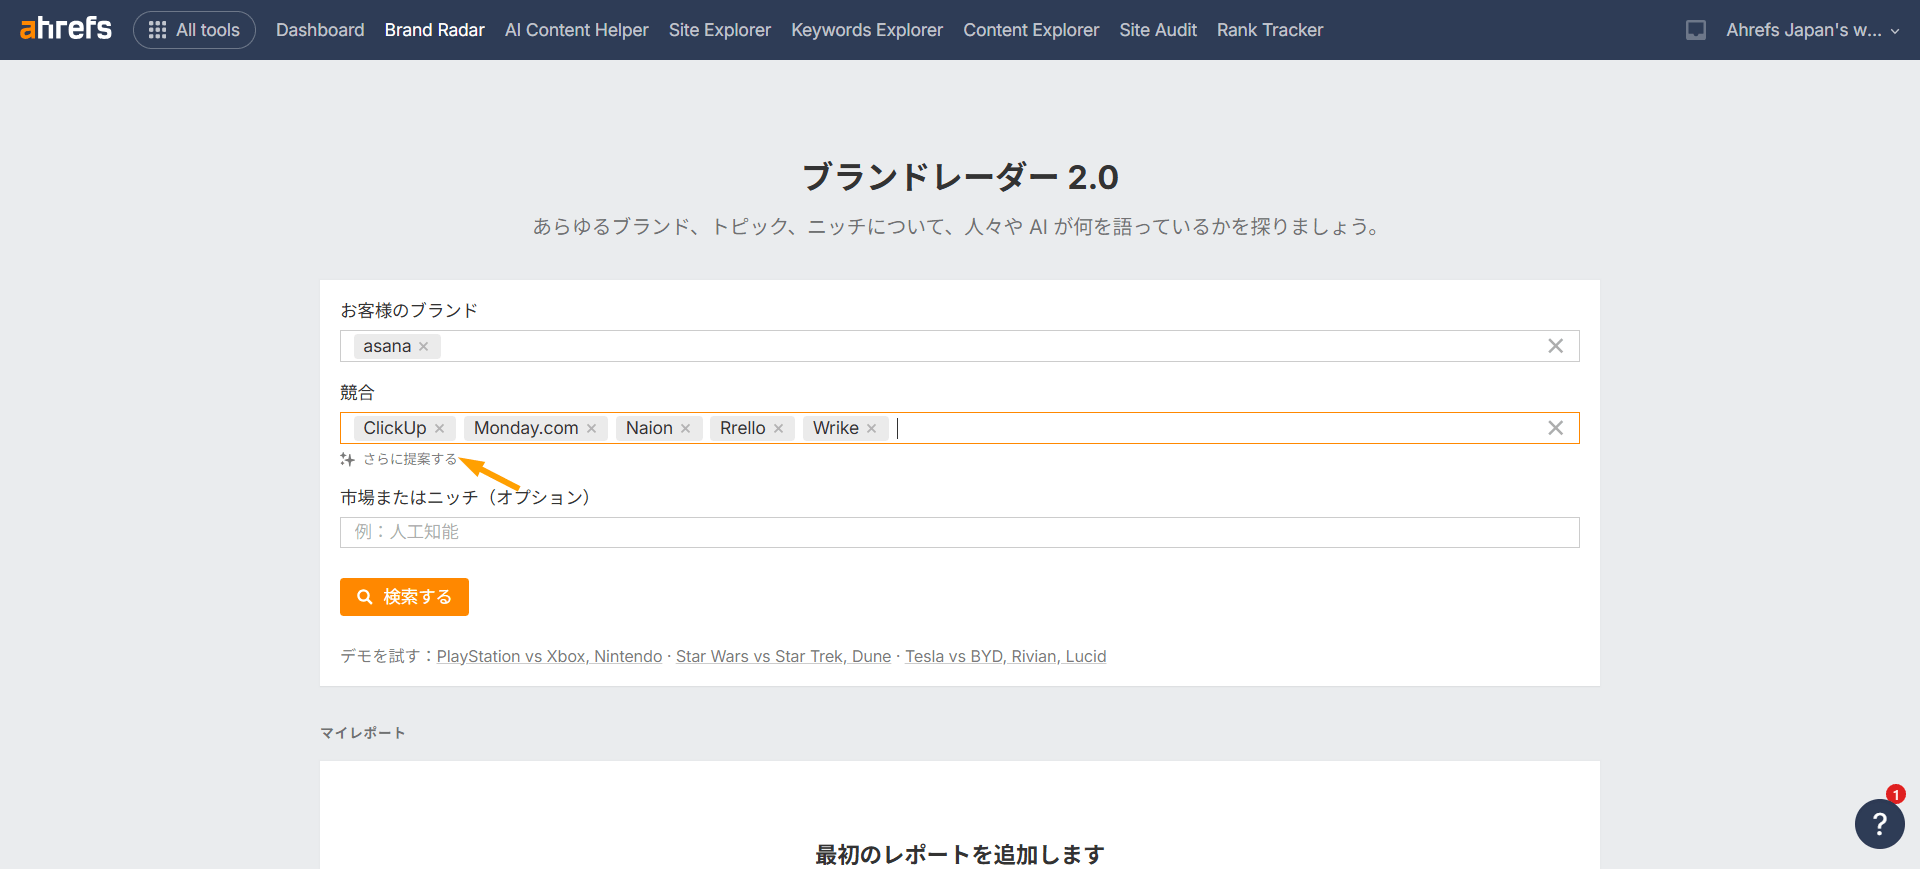Viewport: 1920px width, 869px height.
Task: Remove the Wrike competitor tag
Action: point(872,428)
